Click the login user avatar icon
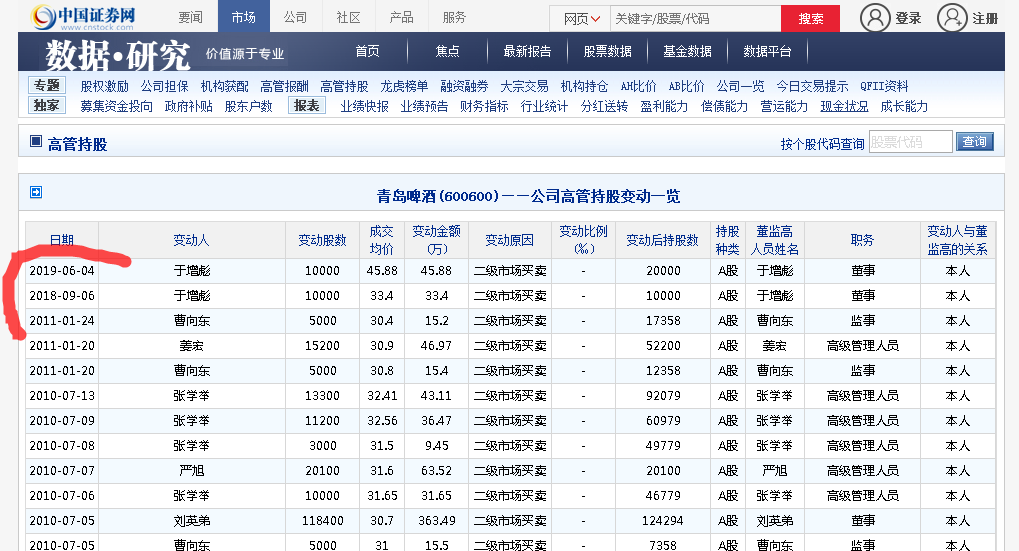 (x=875, y=18)
